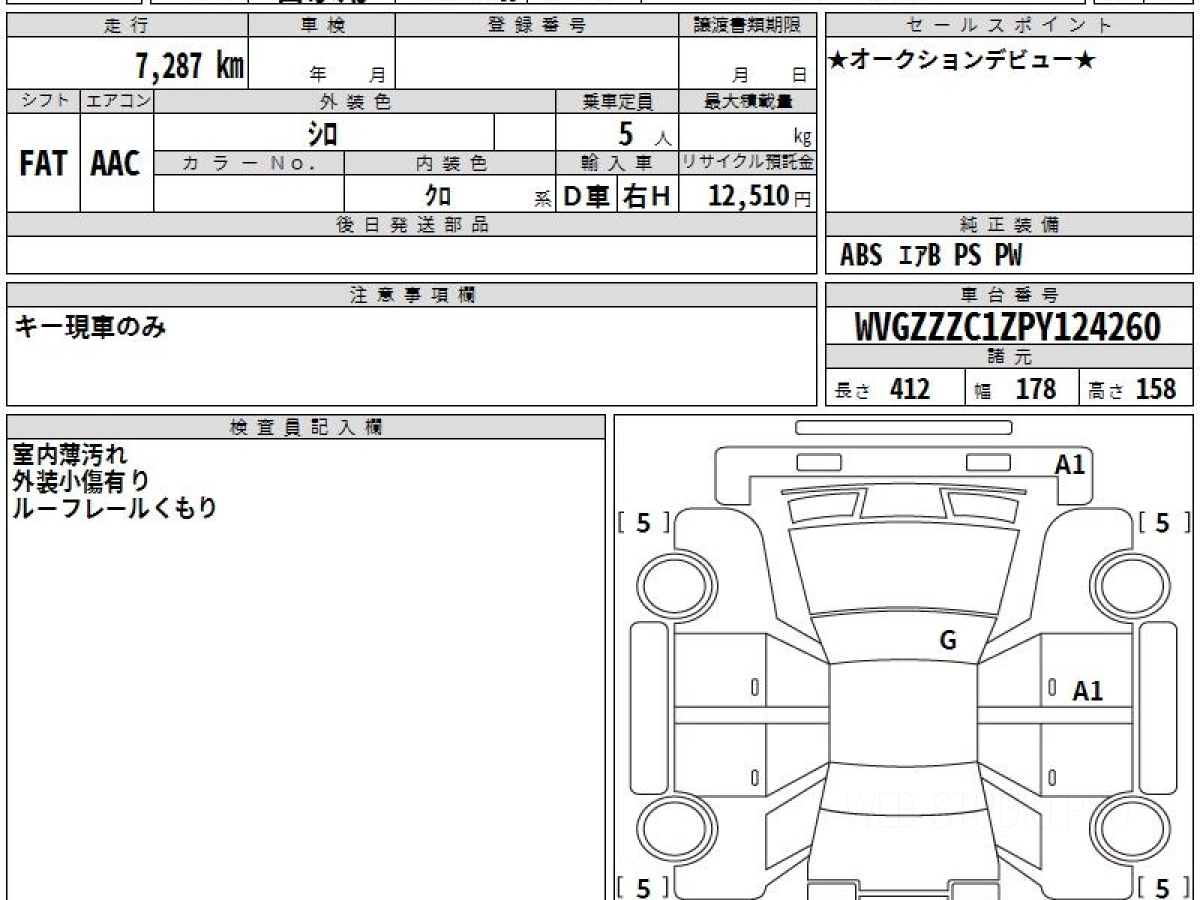Click the length value 長さ 412
1200x900 pixels.
(883, 389)
